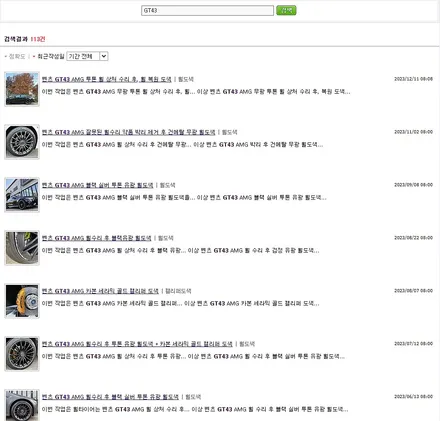Screen dimensions: 440x421
Task: Open the tire close-up thumbnail
Action: (22, 248)
